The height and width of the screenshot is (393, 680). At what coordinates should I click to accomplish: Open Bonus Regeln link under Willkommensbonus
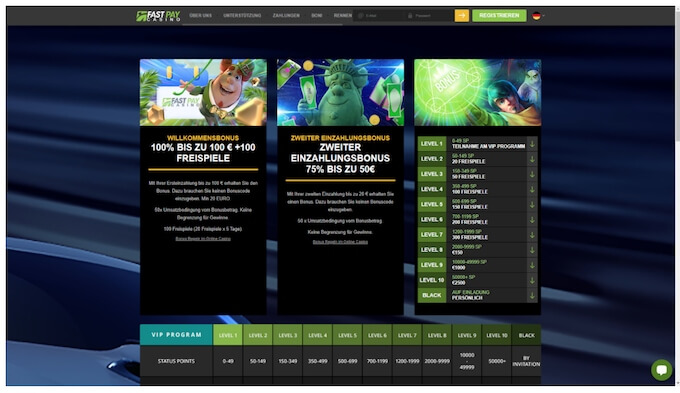[x=203, y=239]
